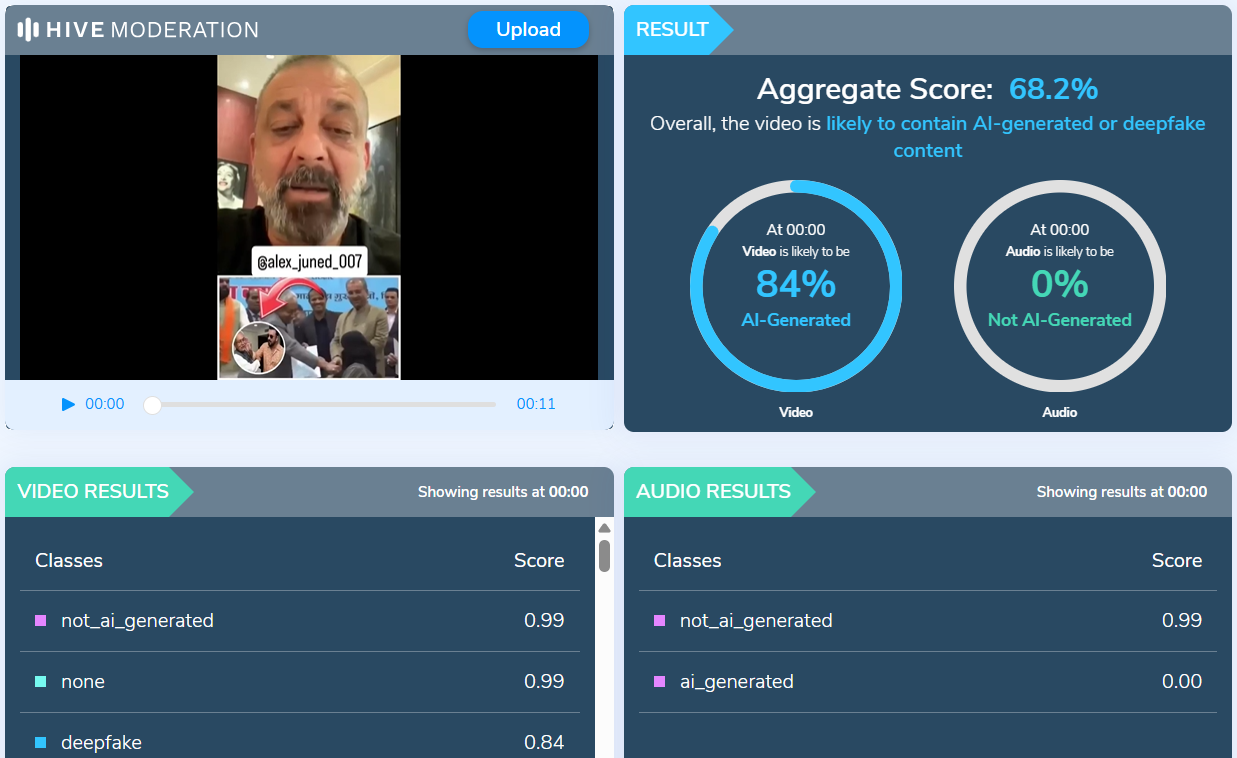Open the RESULT panel header tab
The height and width of the screenshot is (758, 1237).
(x=673, y=30)
